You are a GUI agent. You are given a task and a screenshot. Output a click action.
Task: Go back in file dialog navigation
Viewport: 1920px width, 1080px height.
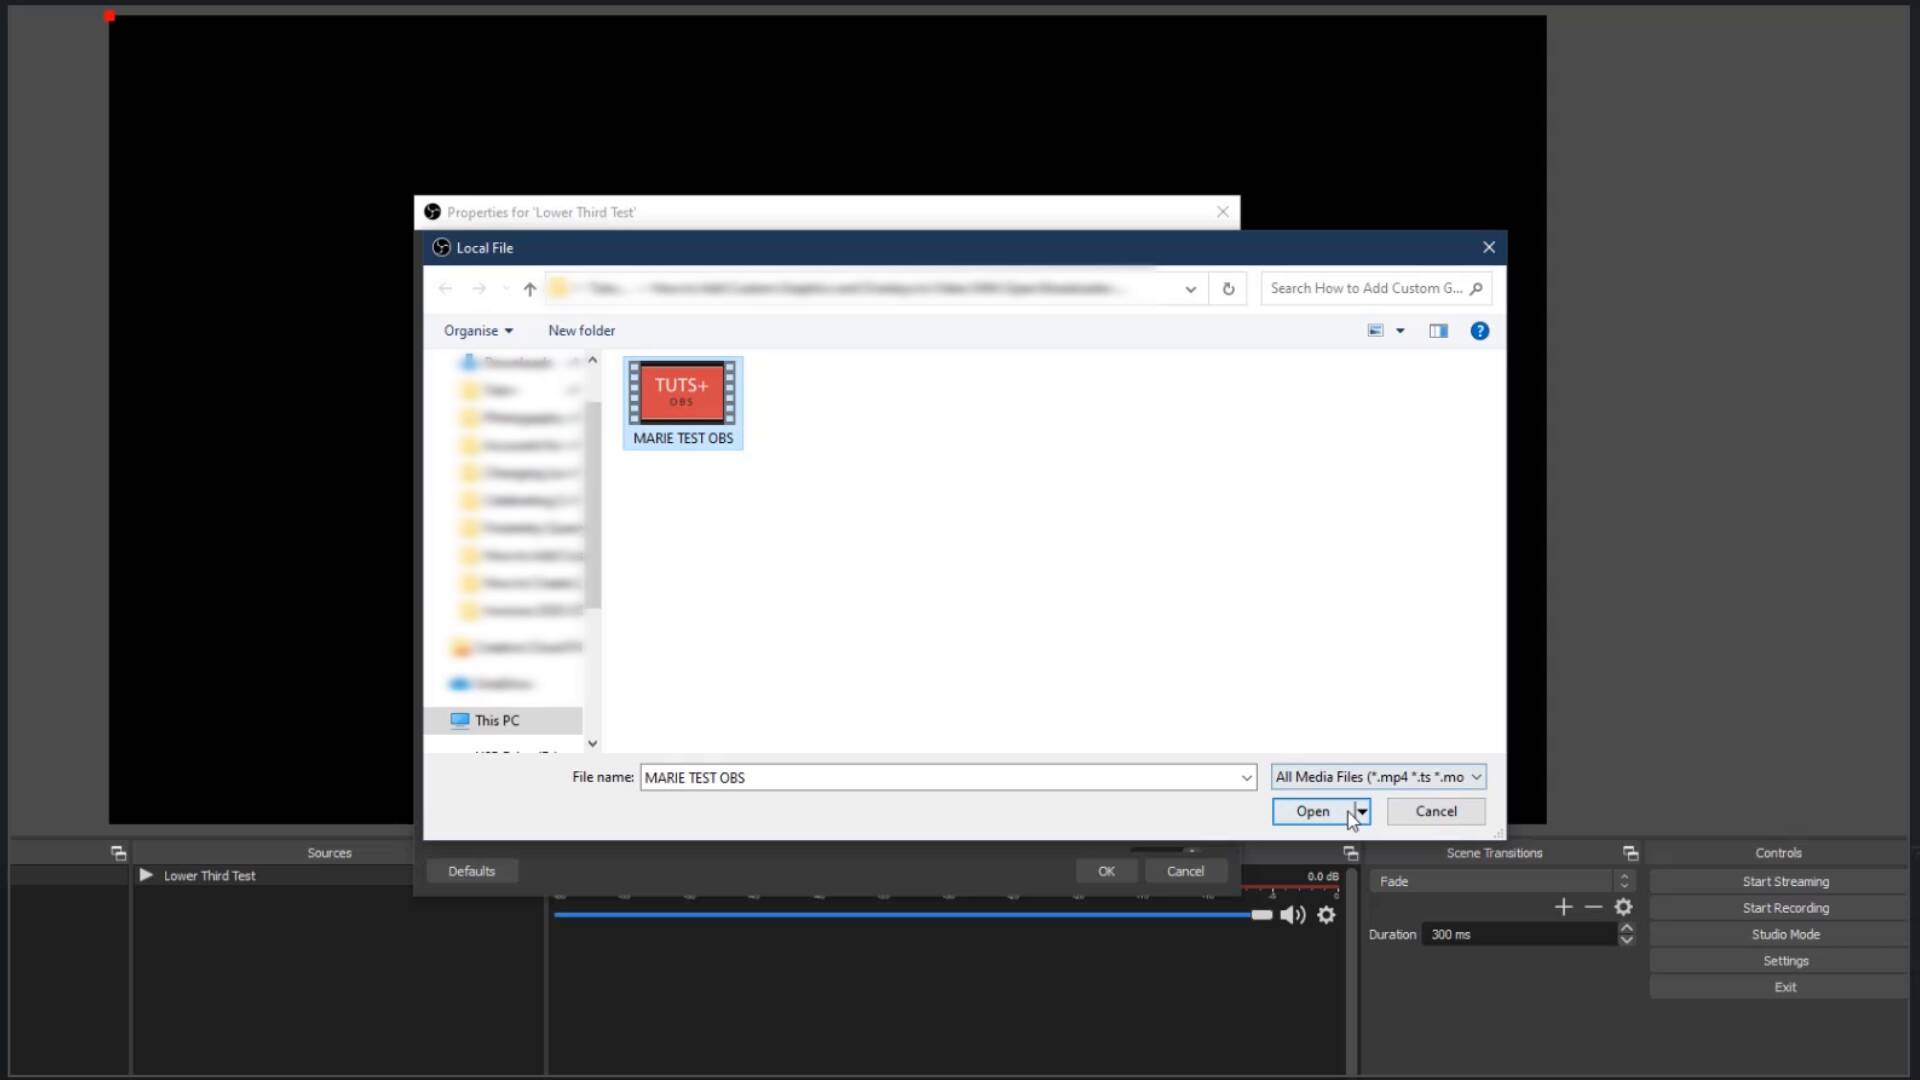[446, 289]
